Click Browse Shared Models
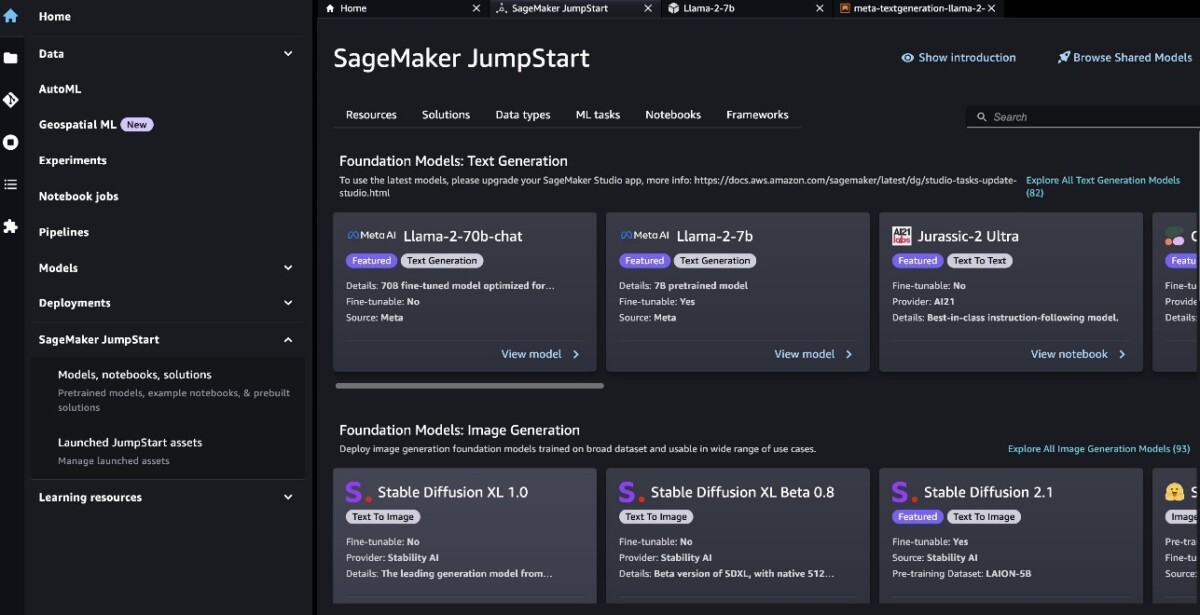 pos(1124,58)
